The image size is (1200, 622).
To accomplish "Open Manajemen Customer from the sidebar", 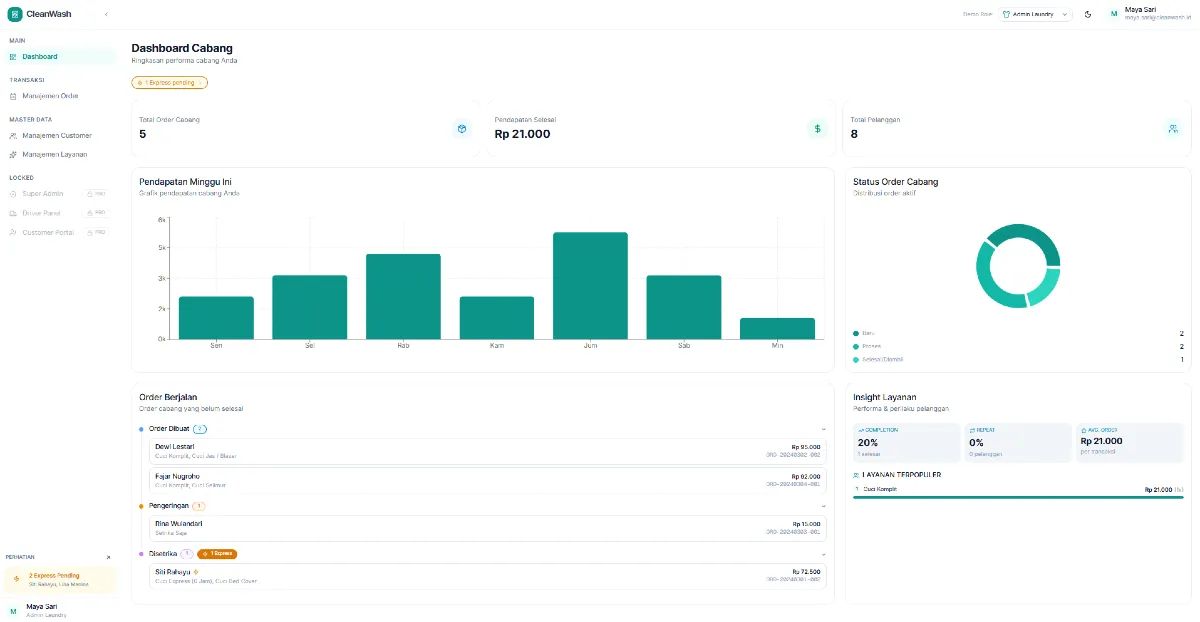I will tap(60, 135).
